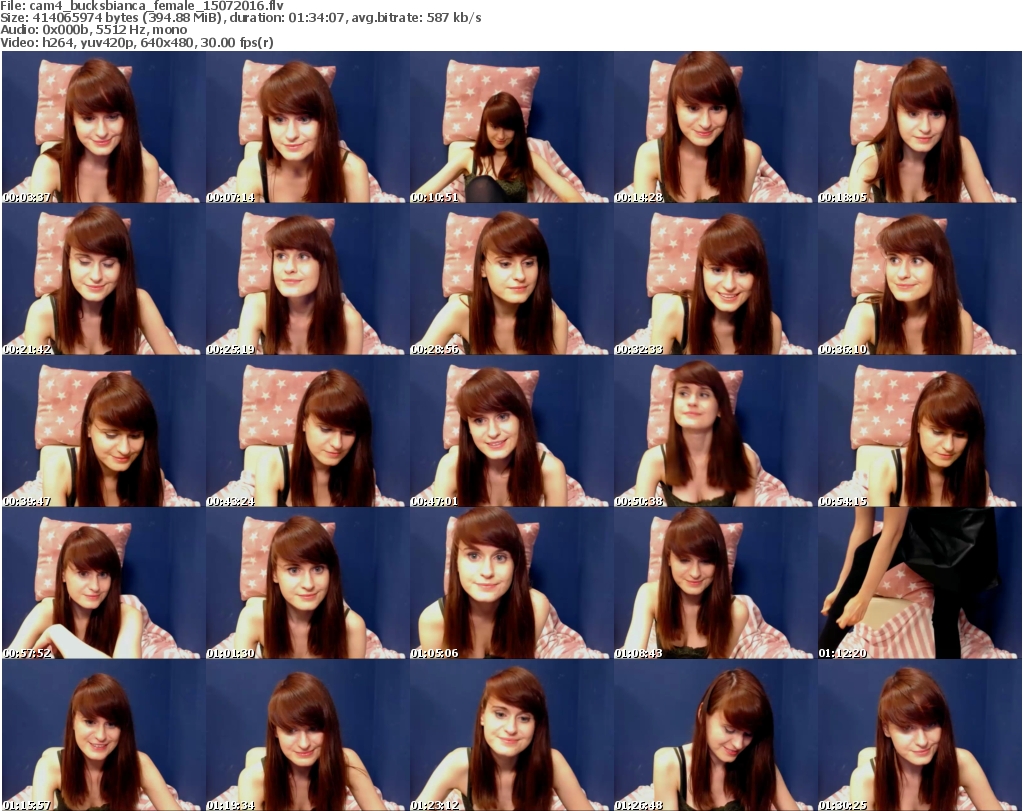This screenshot has width=1024, height=811.
Task: Click the Audio line reading 5512 Hz, mono
Action: pyautogui.click(x=93, y=29)
